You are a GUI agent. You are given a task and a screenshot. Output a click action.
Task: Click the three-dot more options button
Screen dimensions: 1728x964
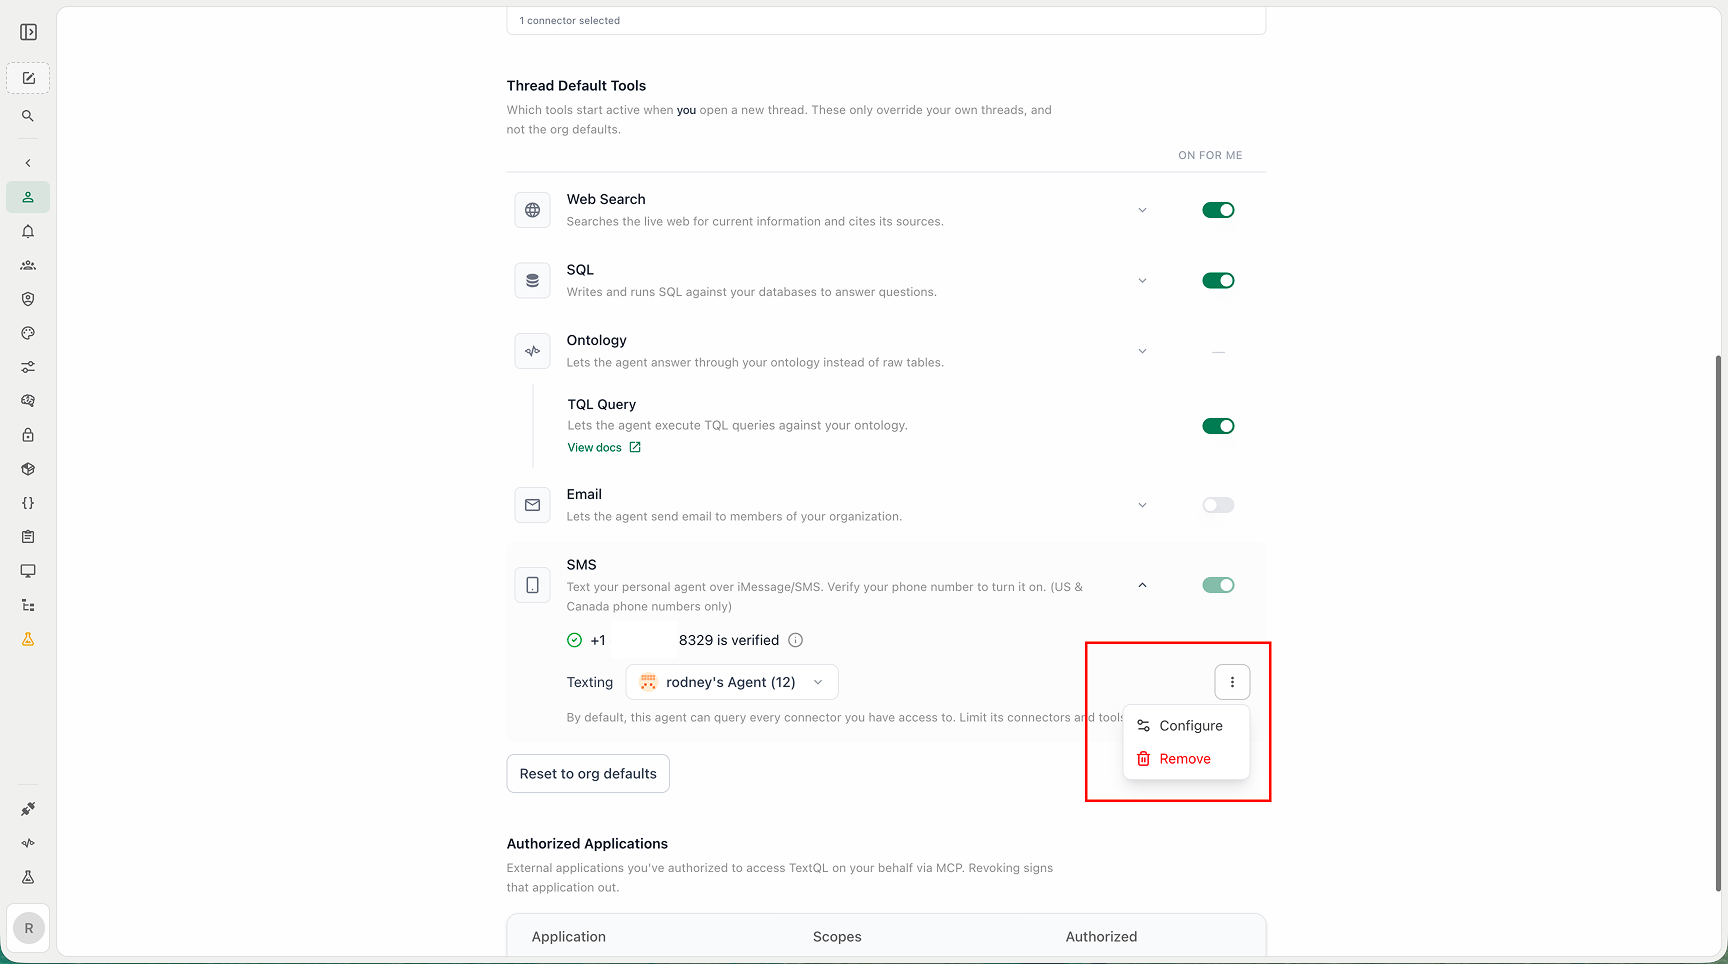(1232, 682)
